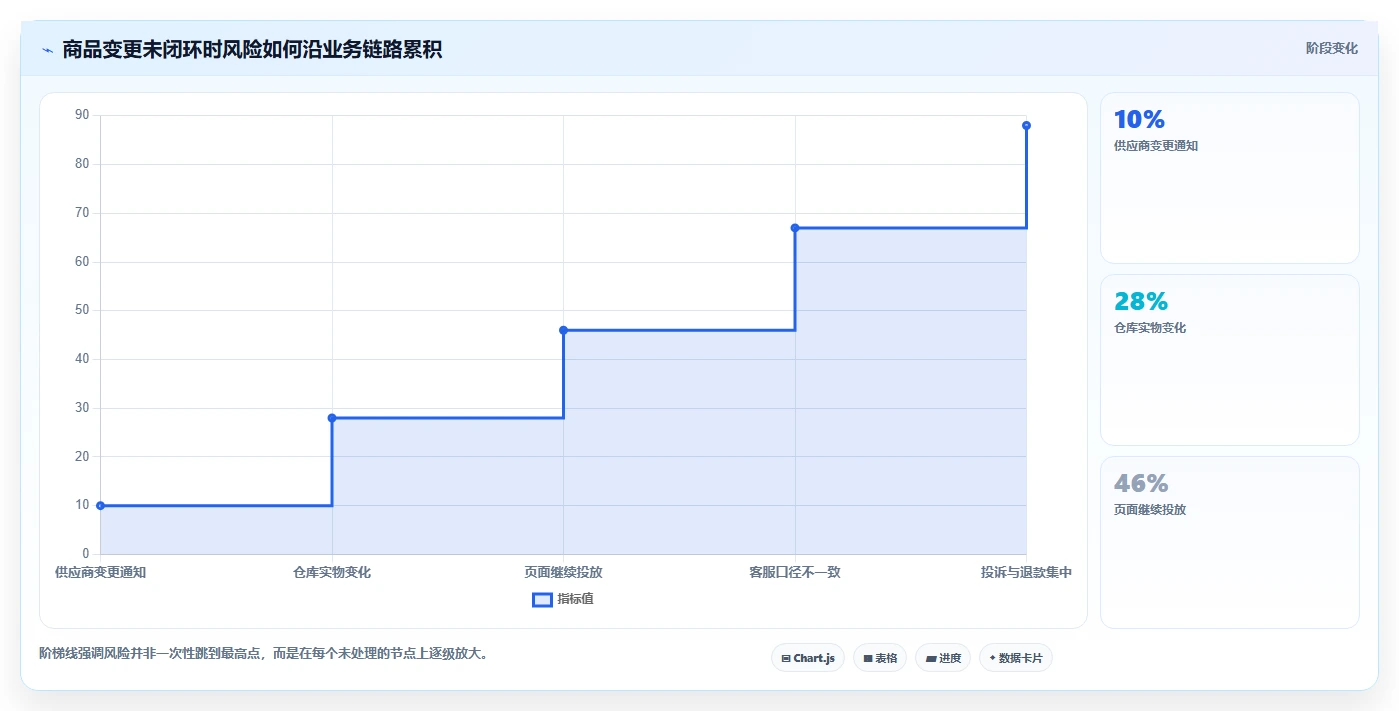
Task: Toggle the 指标值 legend swatch
Action: point(542,599)
